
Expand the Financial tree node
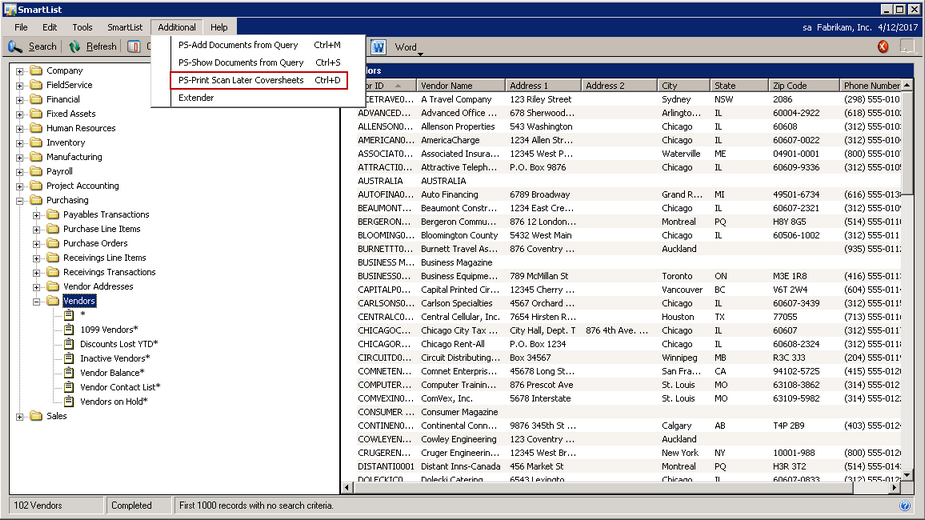20,100
